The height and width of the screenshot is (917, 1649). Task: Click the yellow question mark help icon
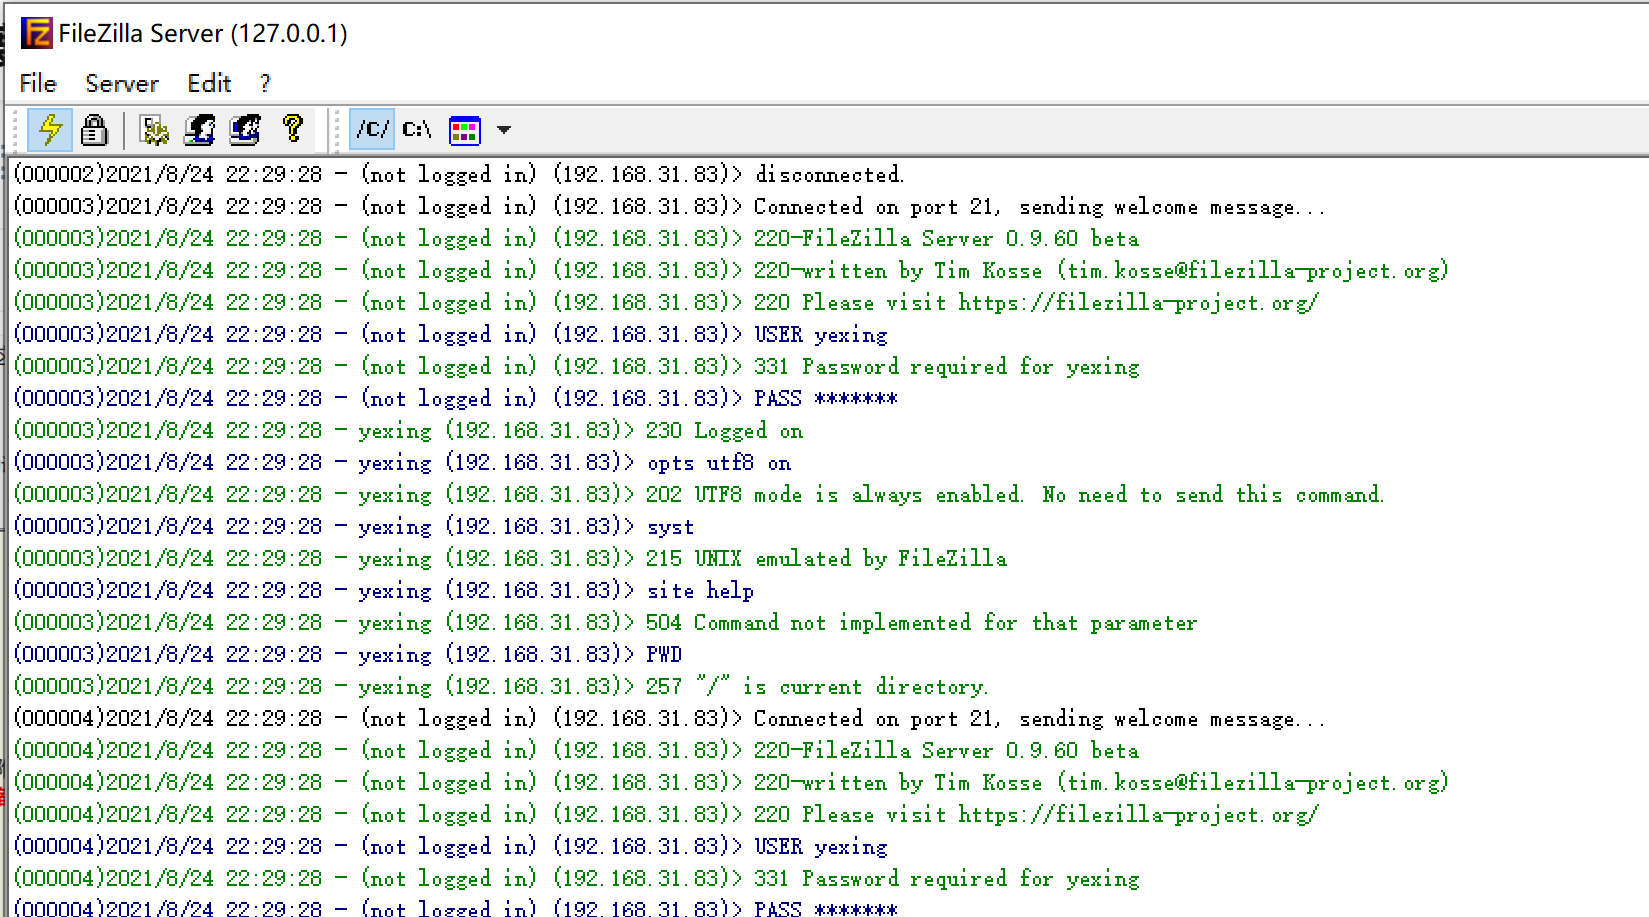292,129
